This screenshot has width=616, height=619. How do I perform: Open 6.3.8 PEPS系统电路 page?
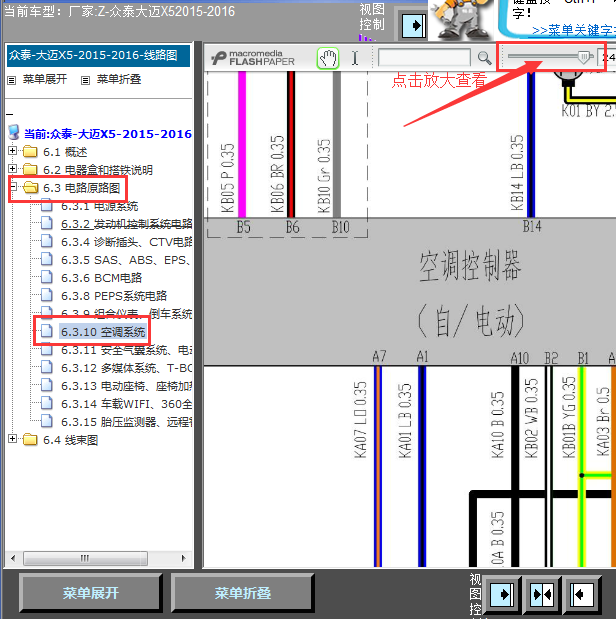pos(114,296)
